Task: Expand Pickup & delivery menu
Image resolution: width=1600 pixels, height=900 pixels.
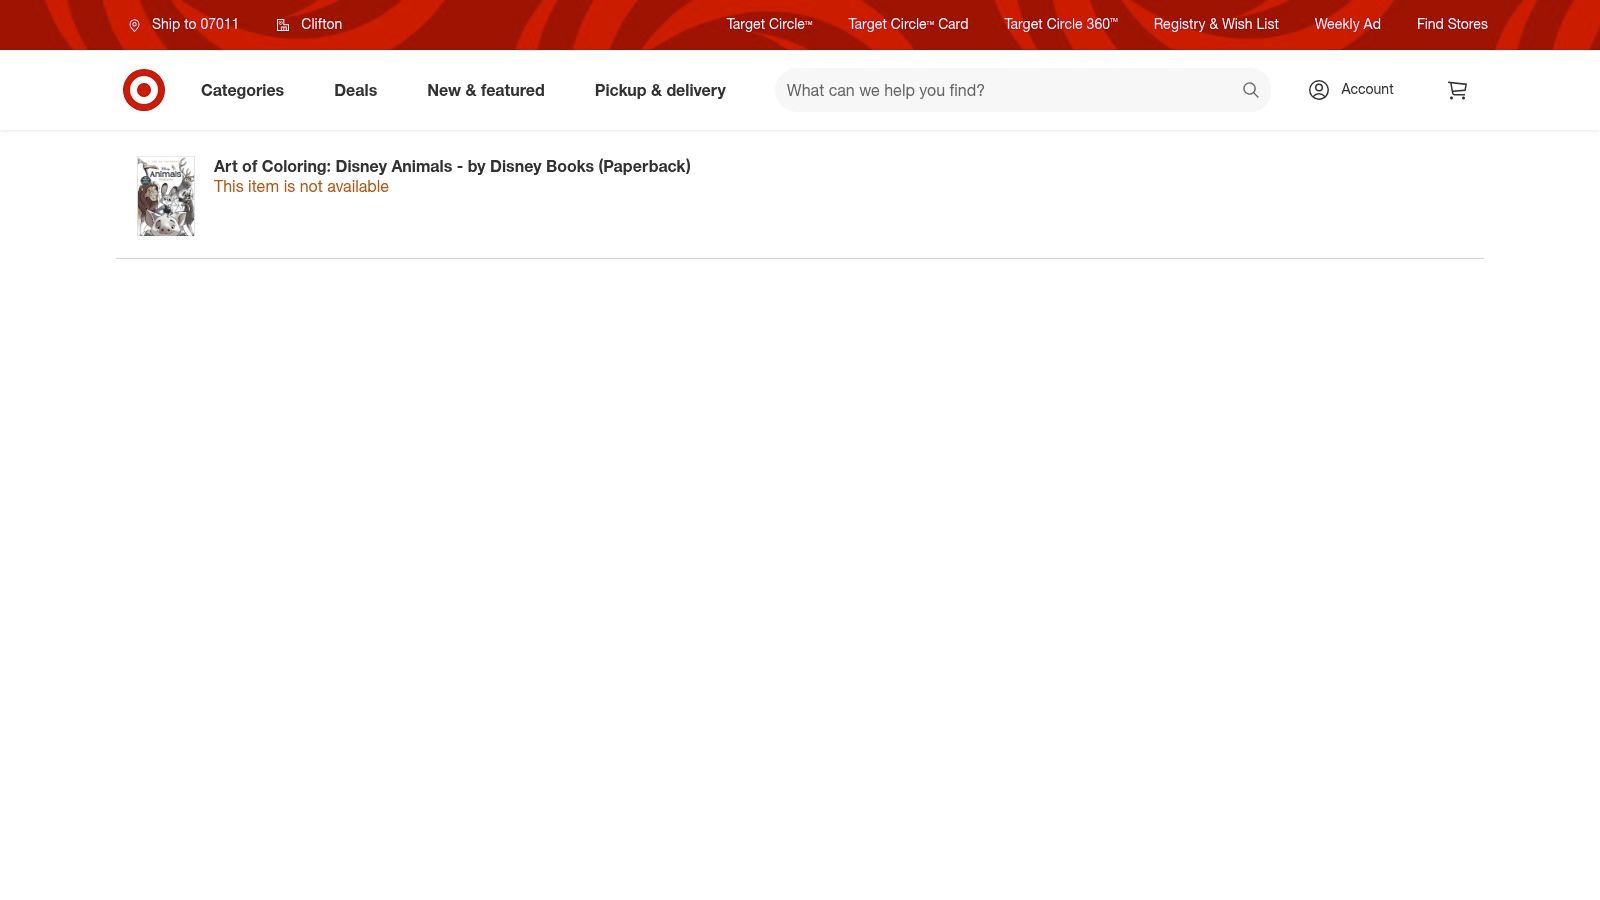Action: (660, 90)
